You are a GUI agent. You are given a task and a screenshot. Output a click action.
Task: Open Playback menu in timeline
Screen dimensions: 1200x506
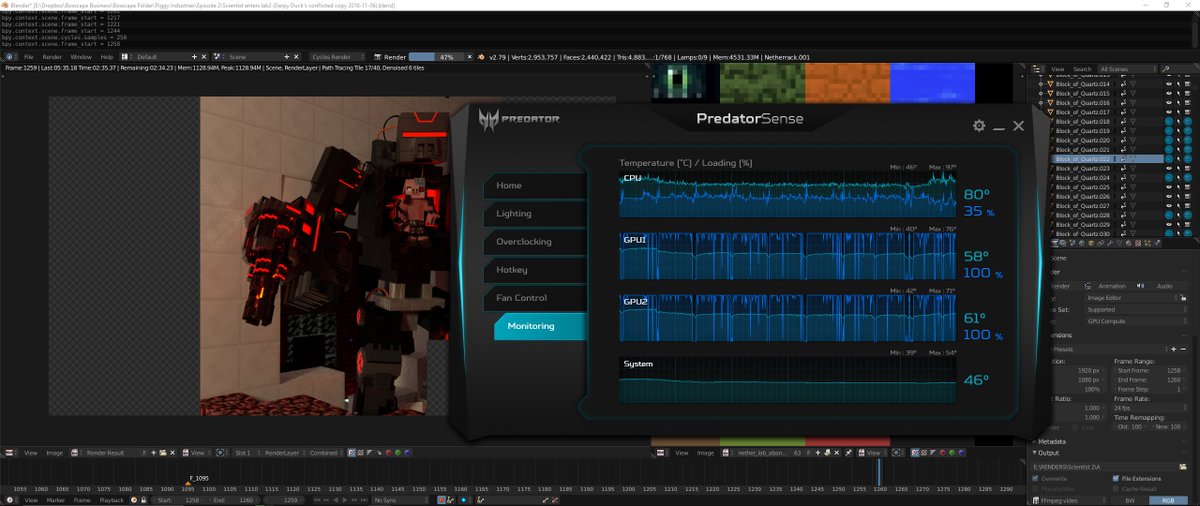tap(111, 500)
